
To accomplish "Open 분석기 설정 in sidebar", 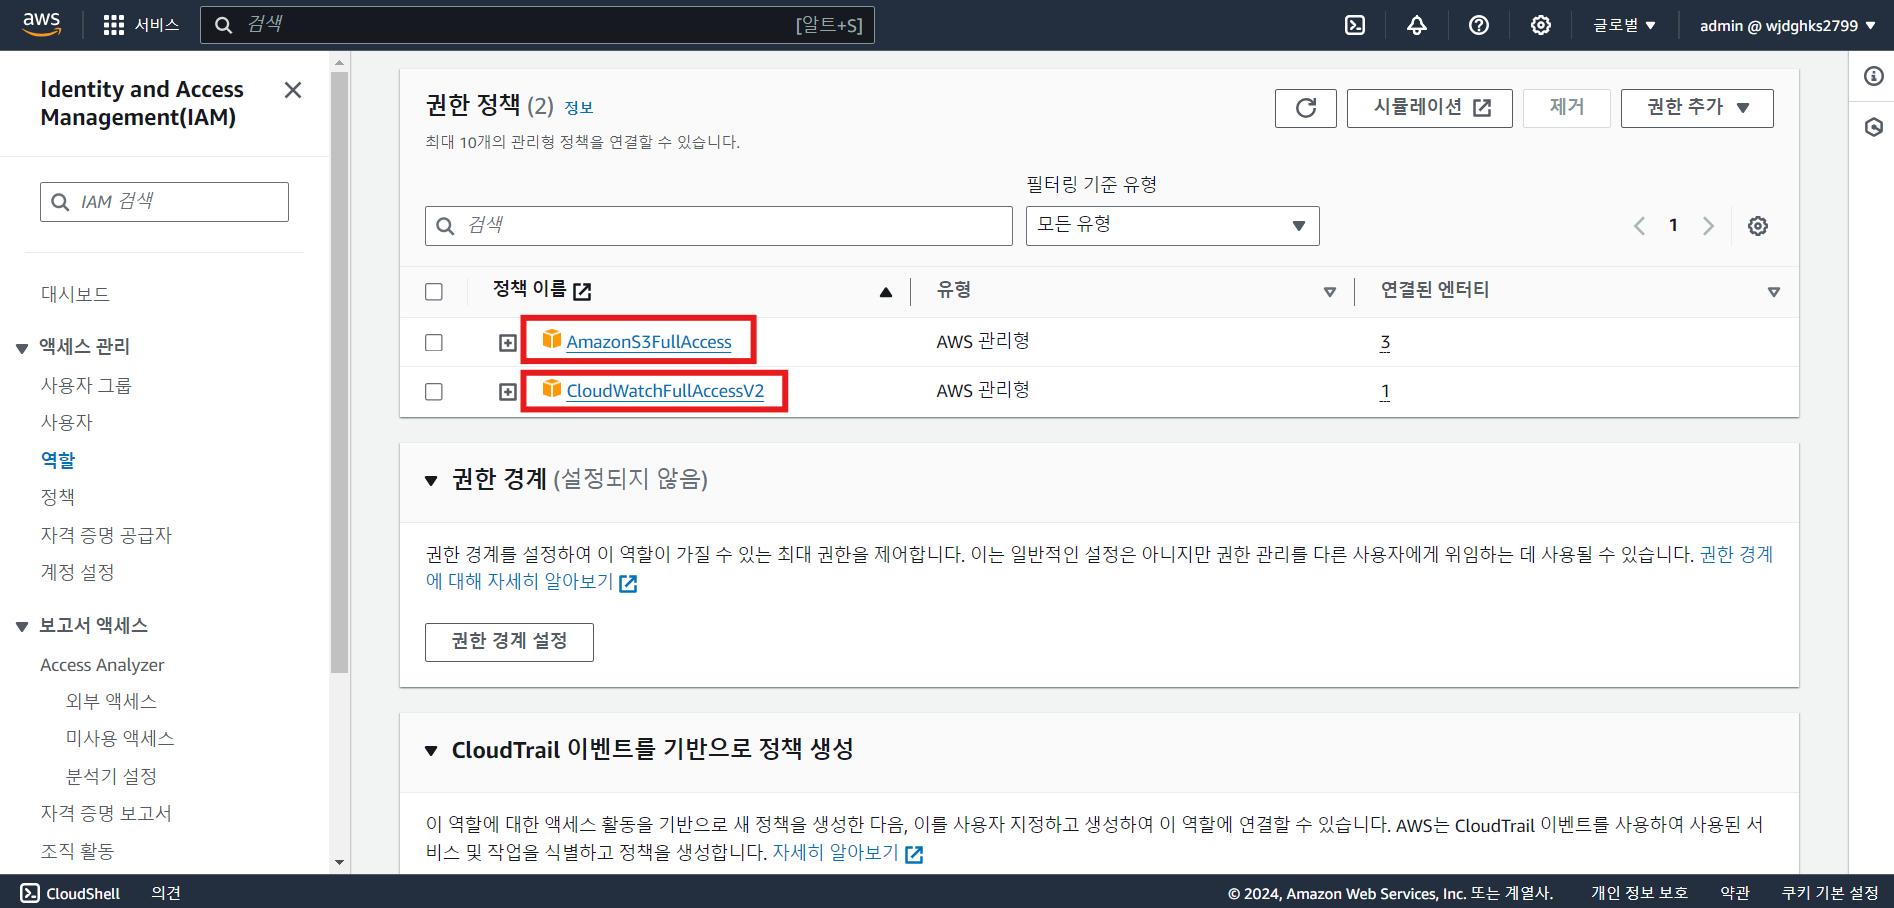I will coord(111,776).
